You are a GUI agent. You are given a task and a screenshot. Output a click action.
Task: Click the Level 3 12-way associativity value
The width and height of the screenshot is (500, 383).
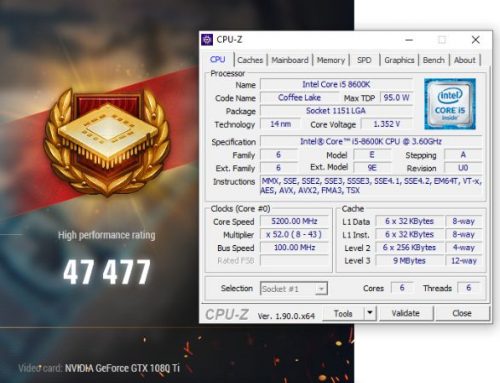(x=464, y=260)
